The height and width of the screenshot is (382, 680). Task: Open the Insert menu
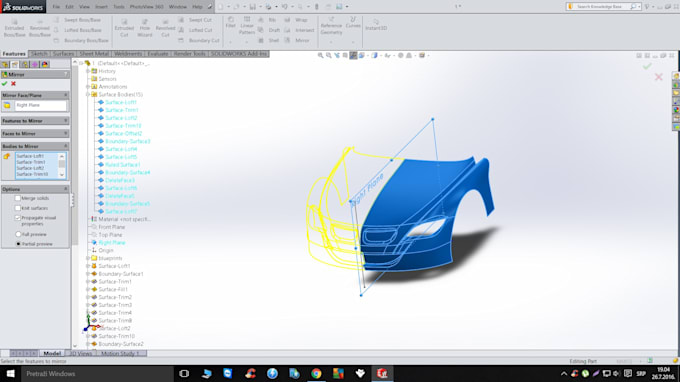(101, 7)
